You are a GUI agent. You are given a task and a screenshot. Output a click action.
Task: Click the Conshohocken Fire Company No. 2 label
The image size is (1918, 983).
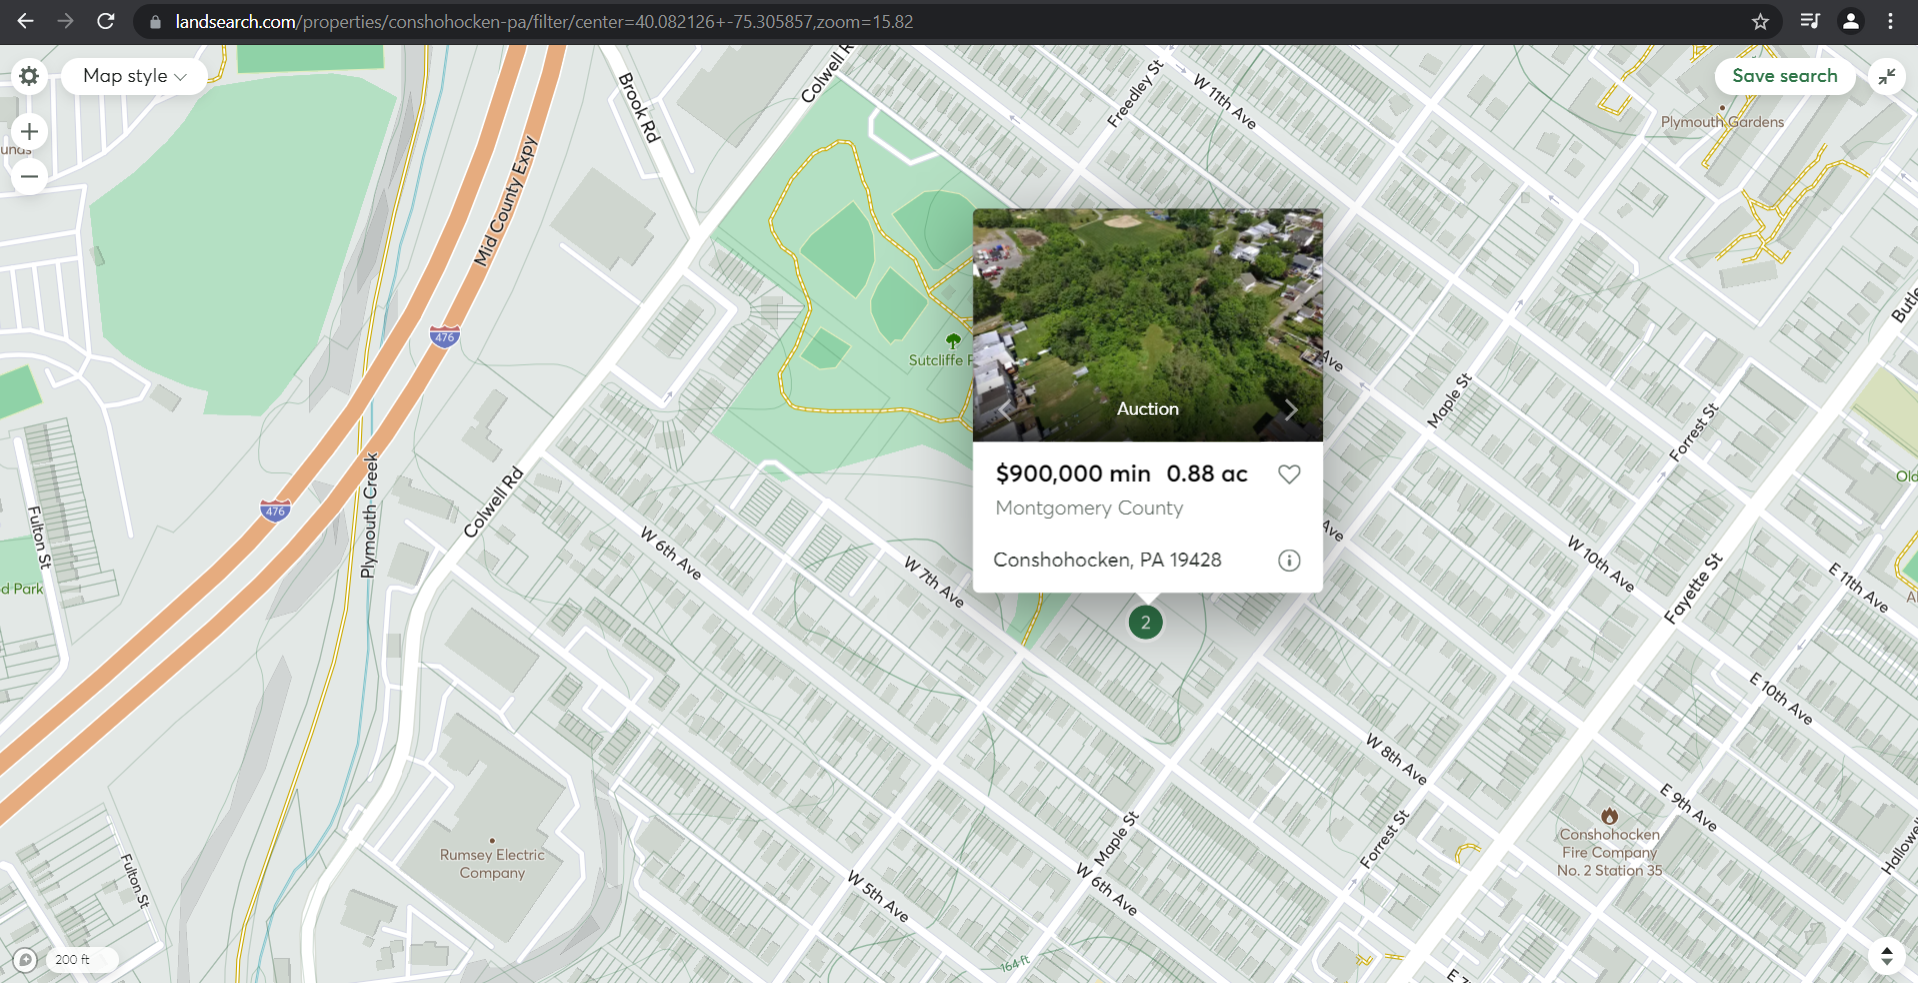point(1609,852)
